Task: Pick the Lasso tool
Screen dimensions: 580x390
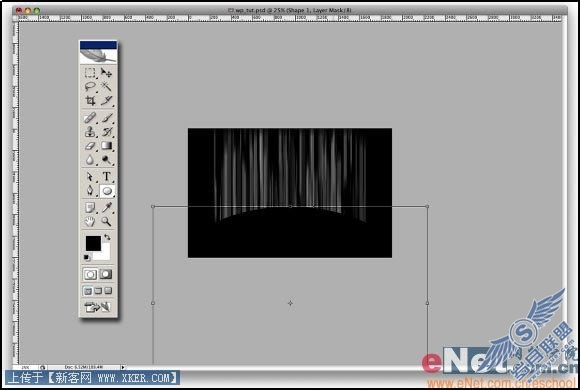Action: click(90, 87)
